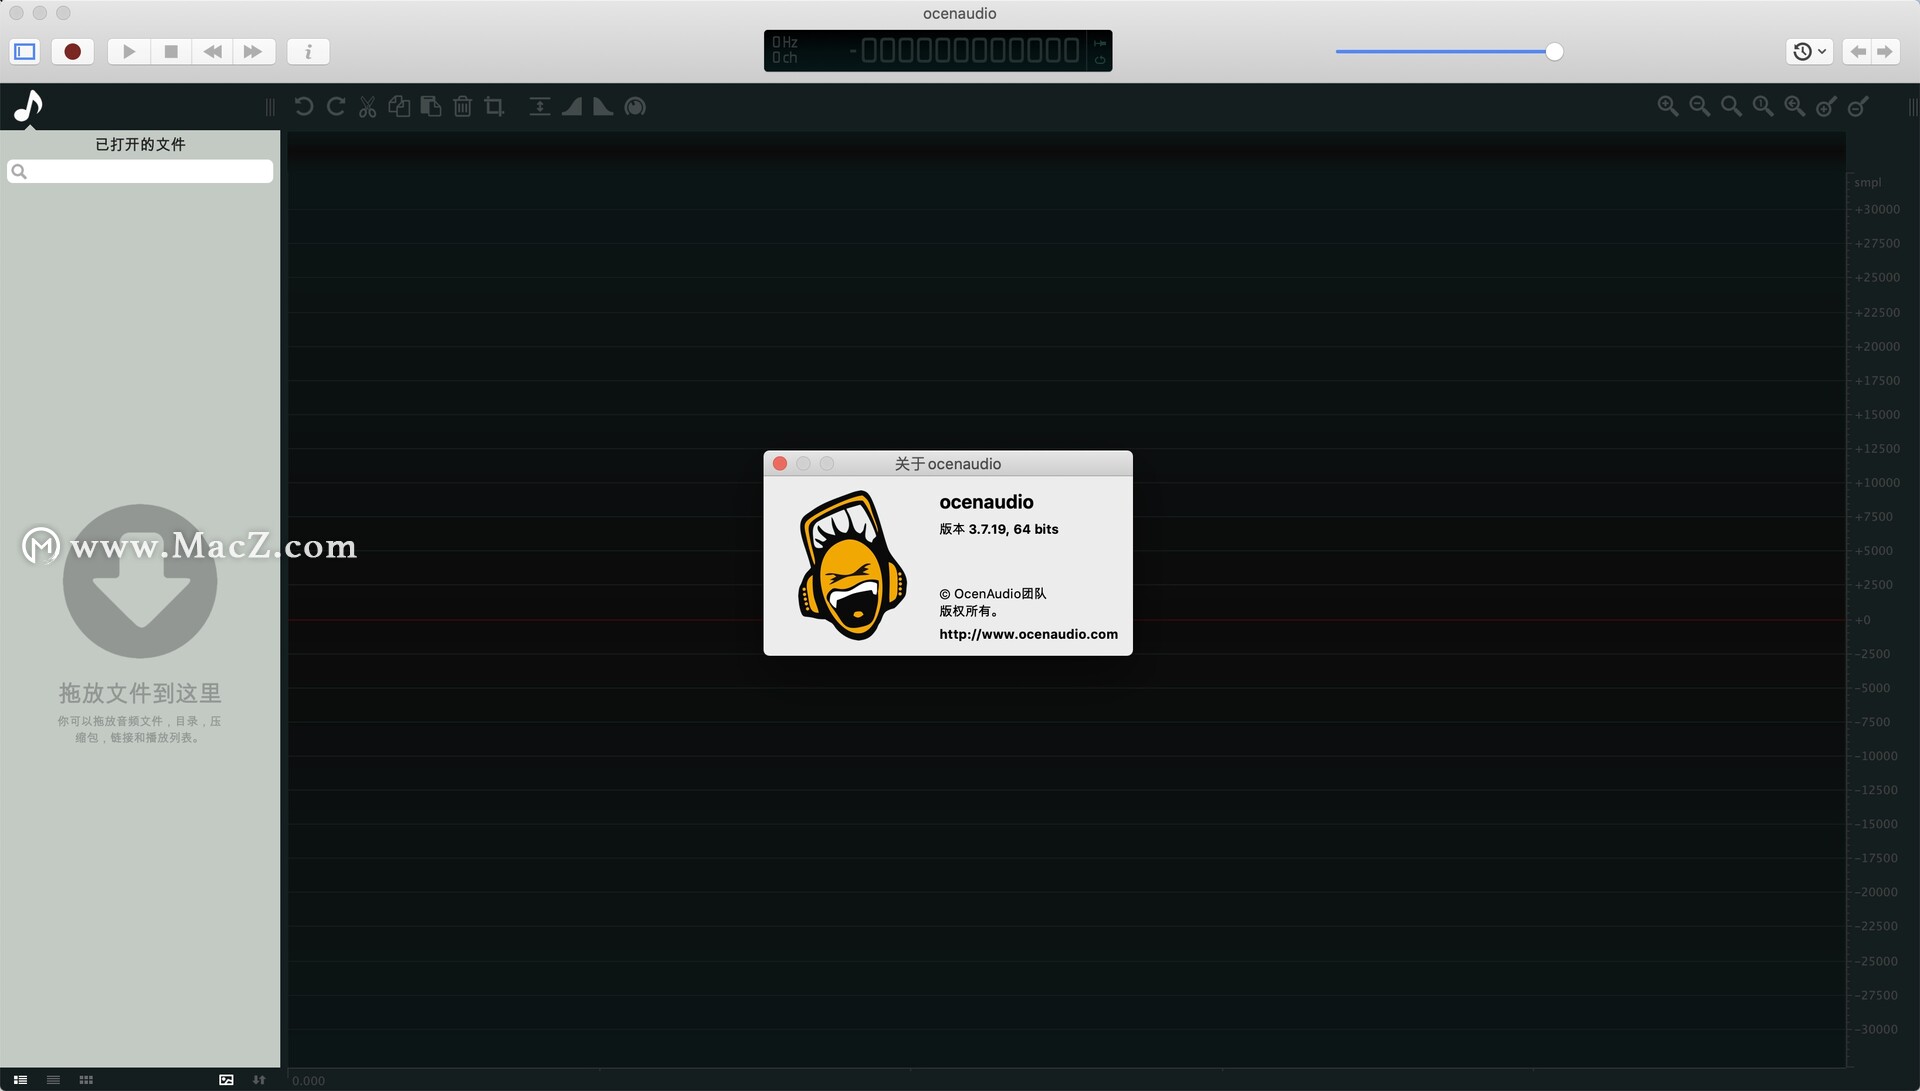
Task: Click the round effects knob icon
Action: tap(635, 106)
